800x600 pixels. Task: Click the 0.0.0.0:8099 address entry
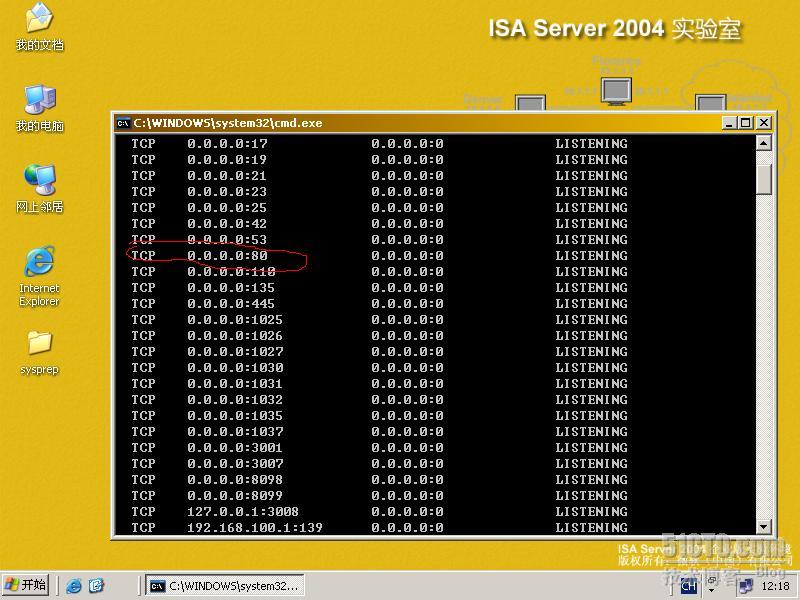click(235, 495)
